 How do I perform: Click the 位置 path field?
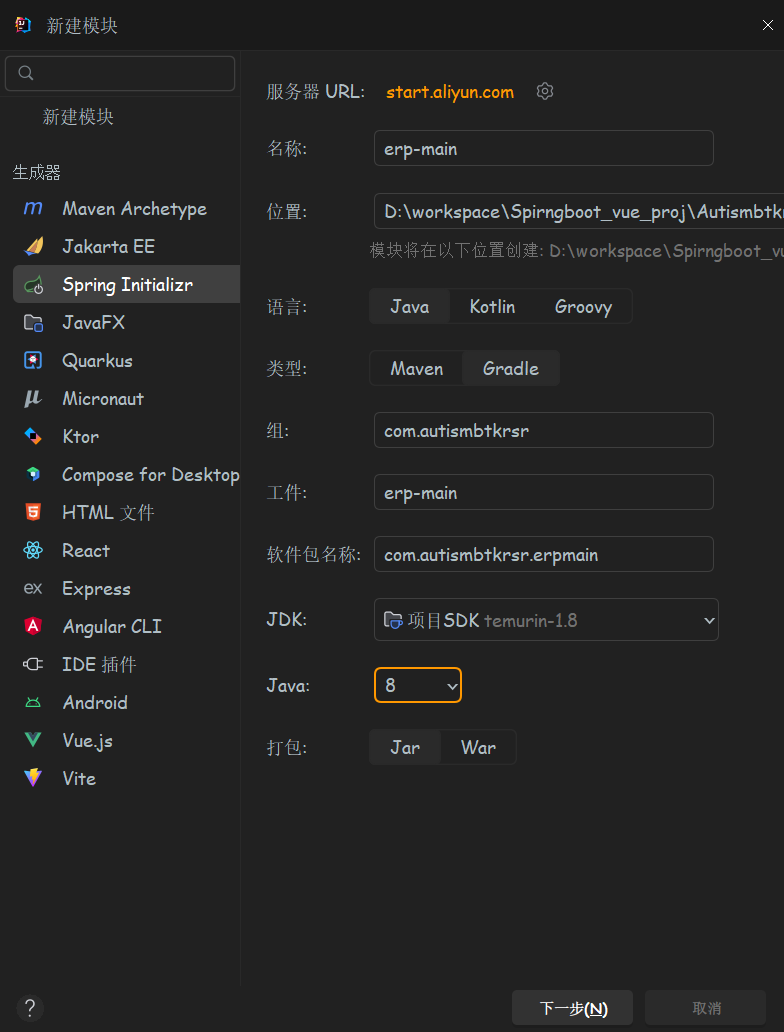(x=579, y=211)
